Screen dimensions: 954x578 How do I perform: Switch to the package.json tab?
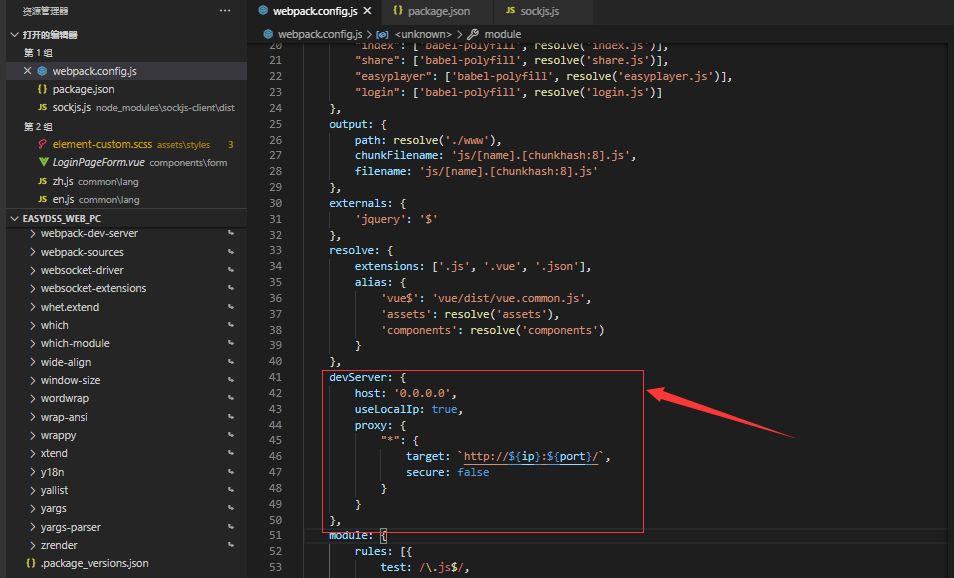pos(439,11)
